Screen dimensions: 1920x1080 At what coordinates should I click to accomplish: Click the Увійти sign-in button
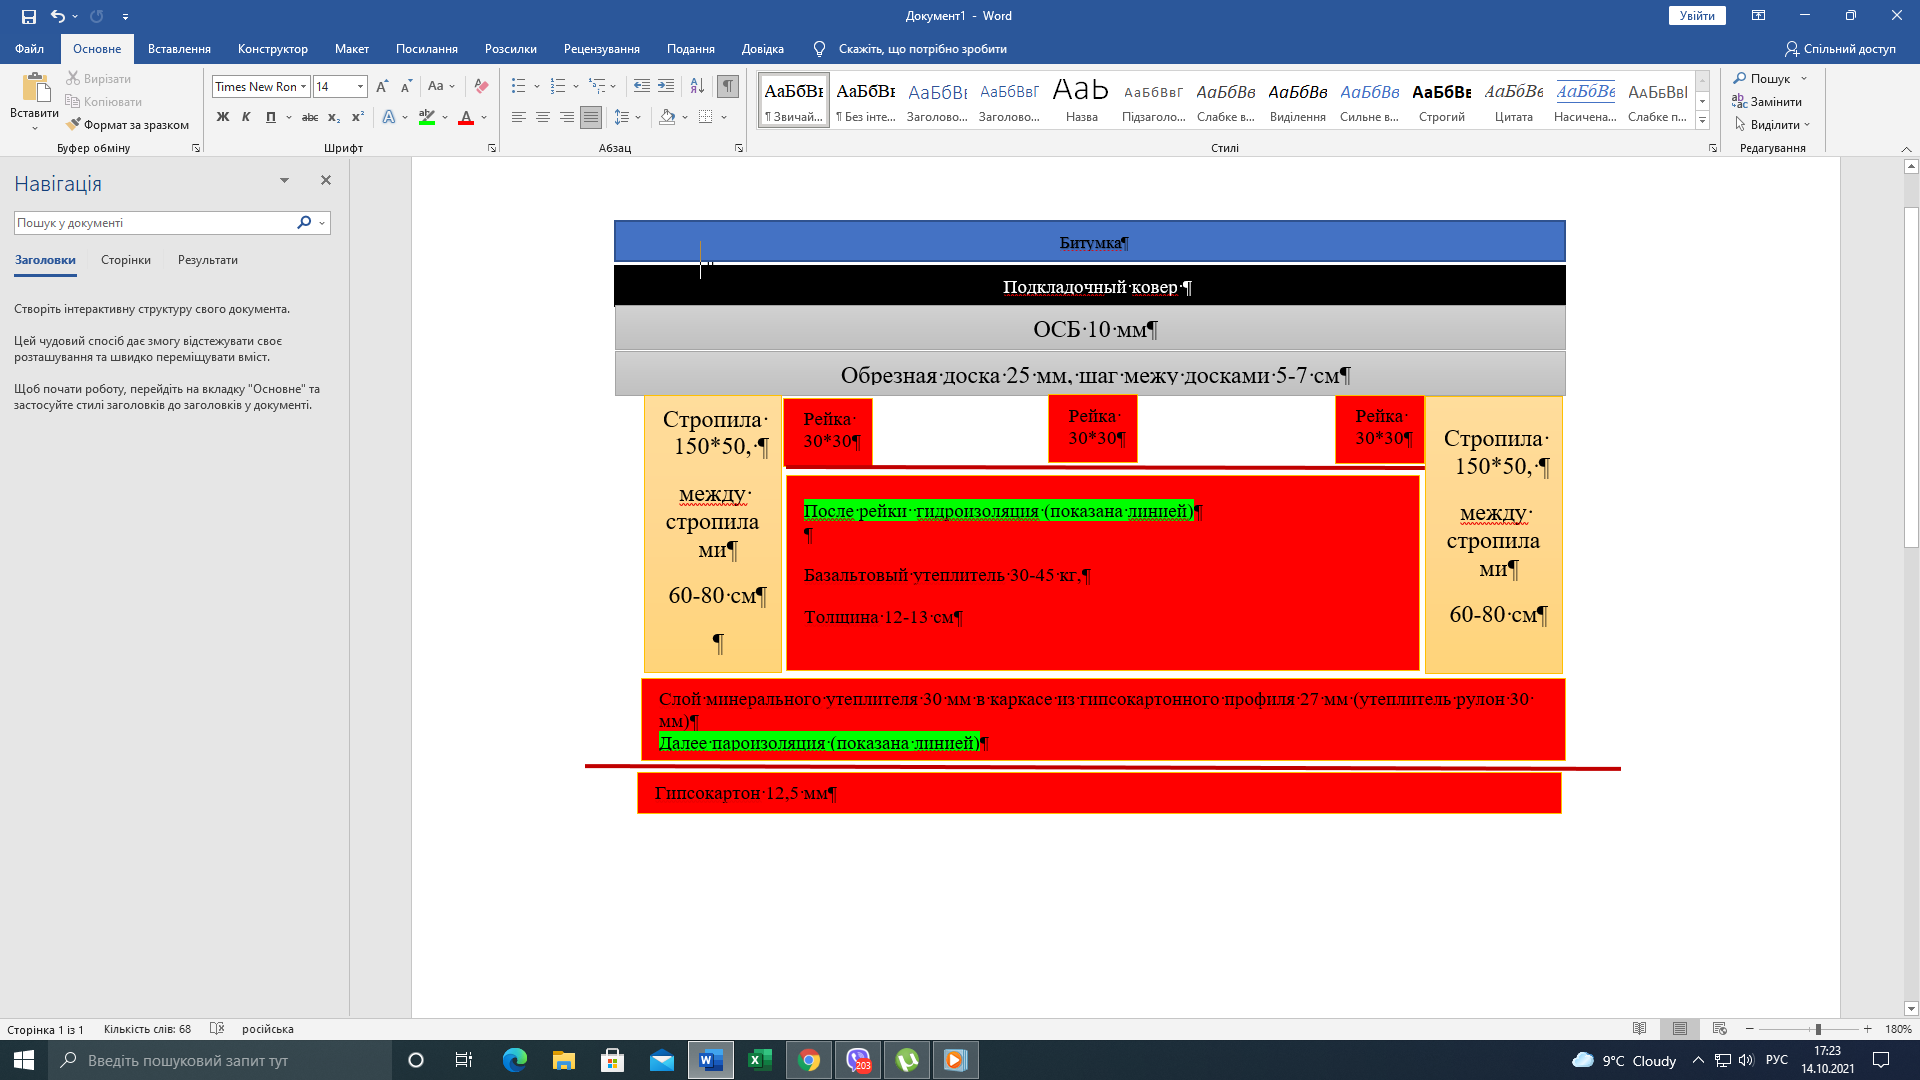[x=1697, y=16]
